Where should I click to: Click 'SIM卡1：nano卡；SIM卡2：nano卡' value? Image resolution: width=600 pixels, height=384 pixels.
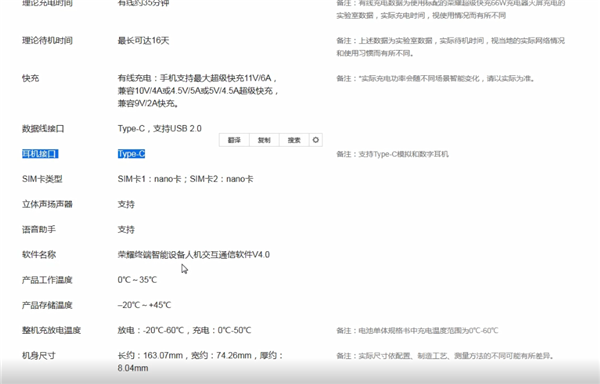[186, 179]
